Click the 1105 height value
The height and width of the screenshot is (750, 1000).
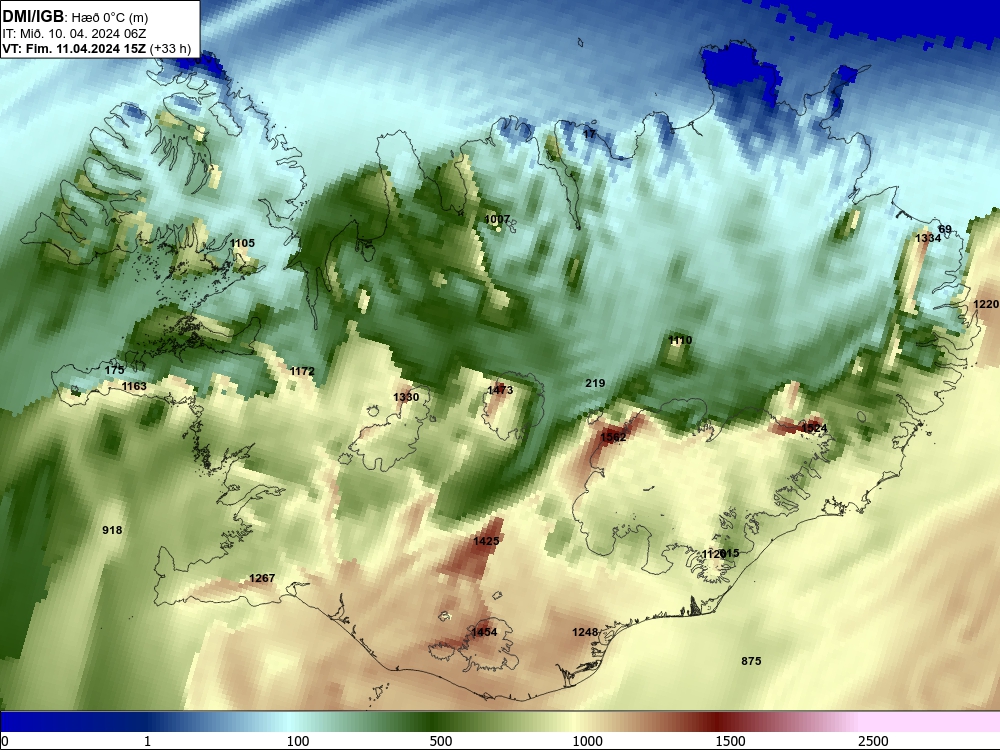pyautogui.click(x=242, y=243)
